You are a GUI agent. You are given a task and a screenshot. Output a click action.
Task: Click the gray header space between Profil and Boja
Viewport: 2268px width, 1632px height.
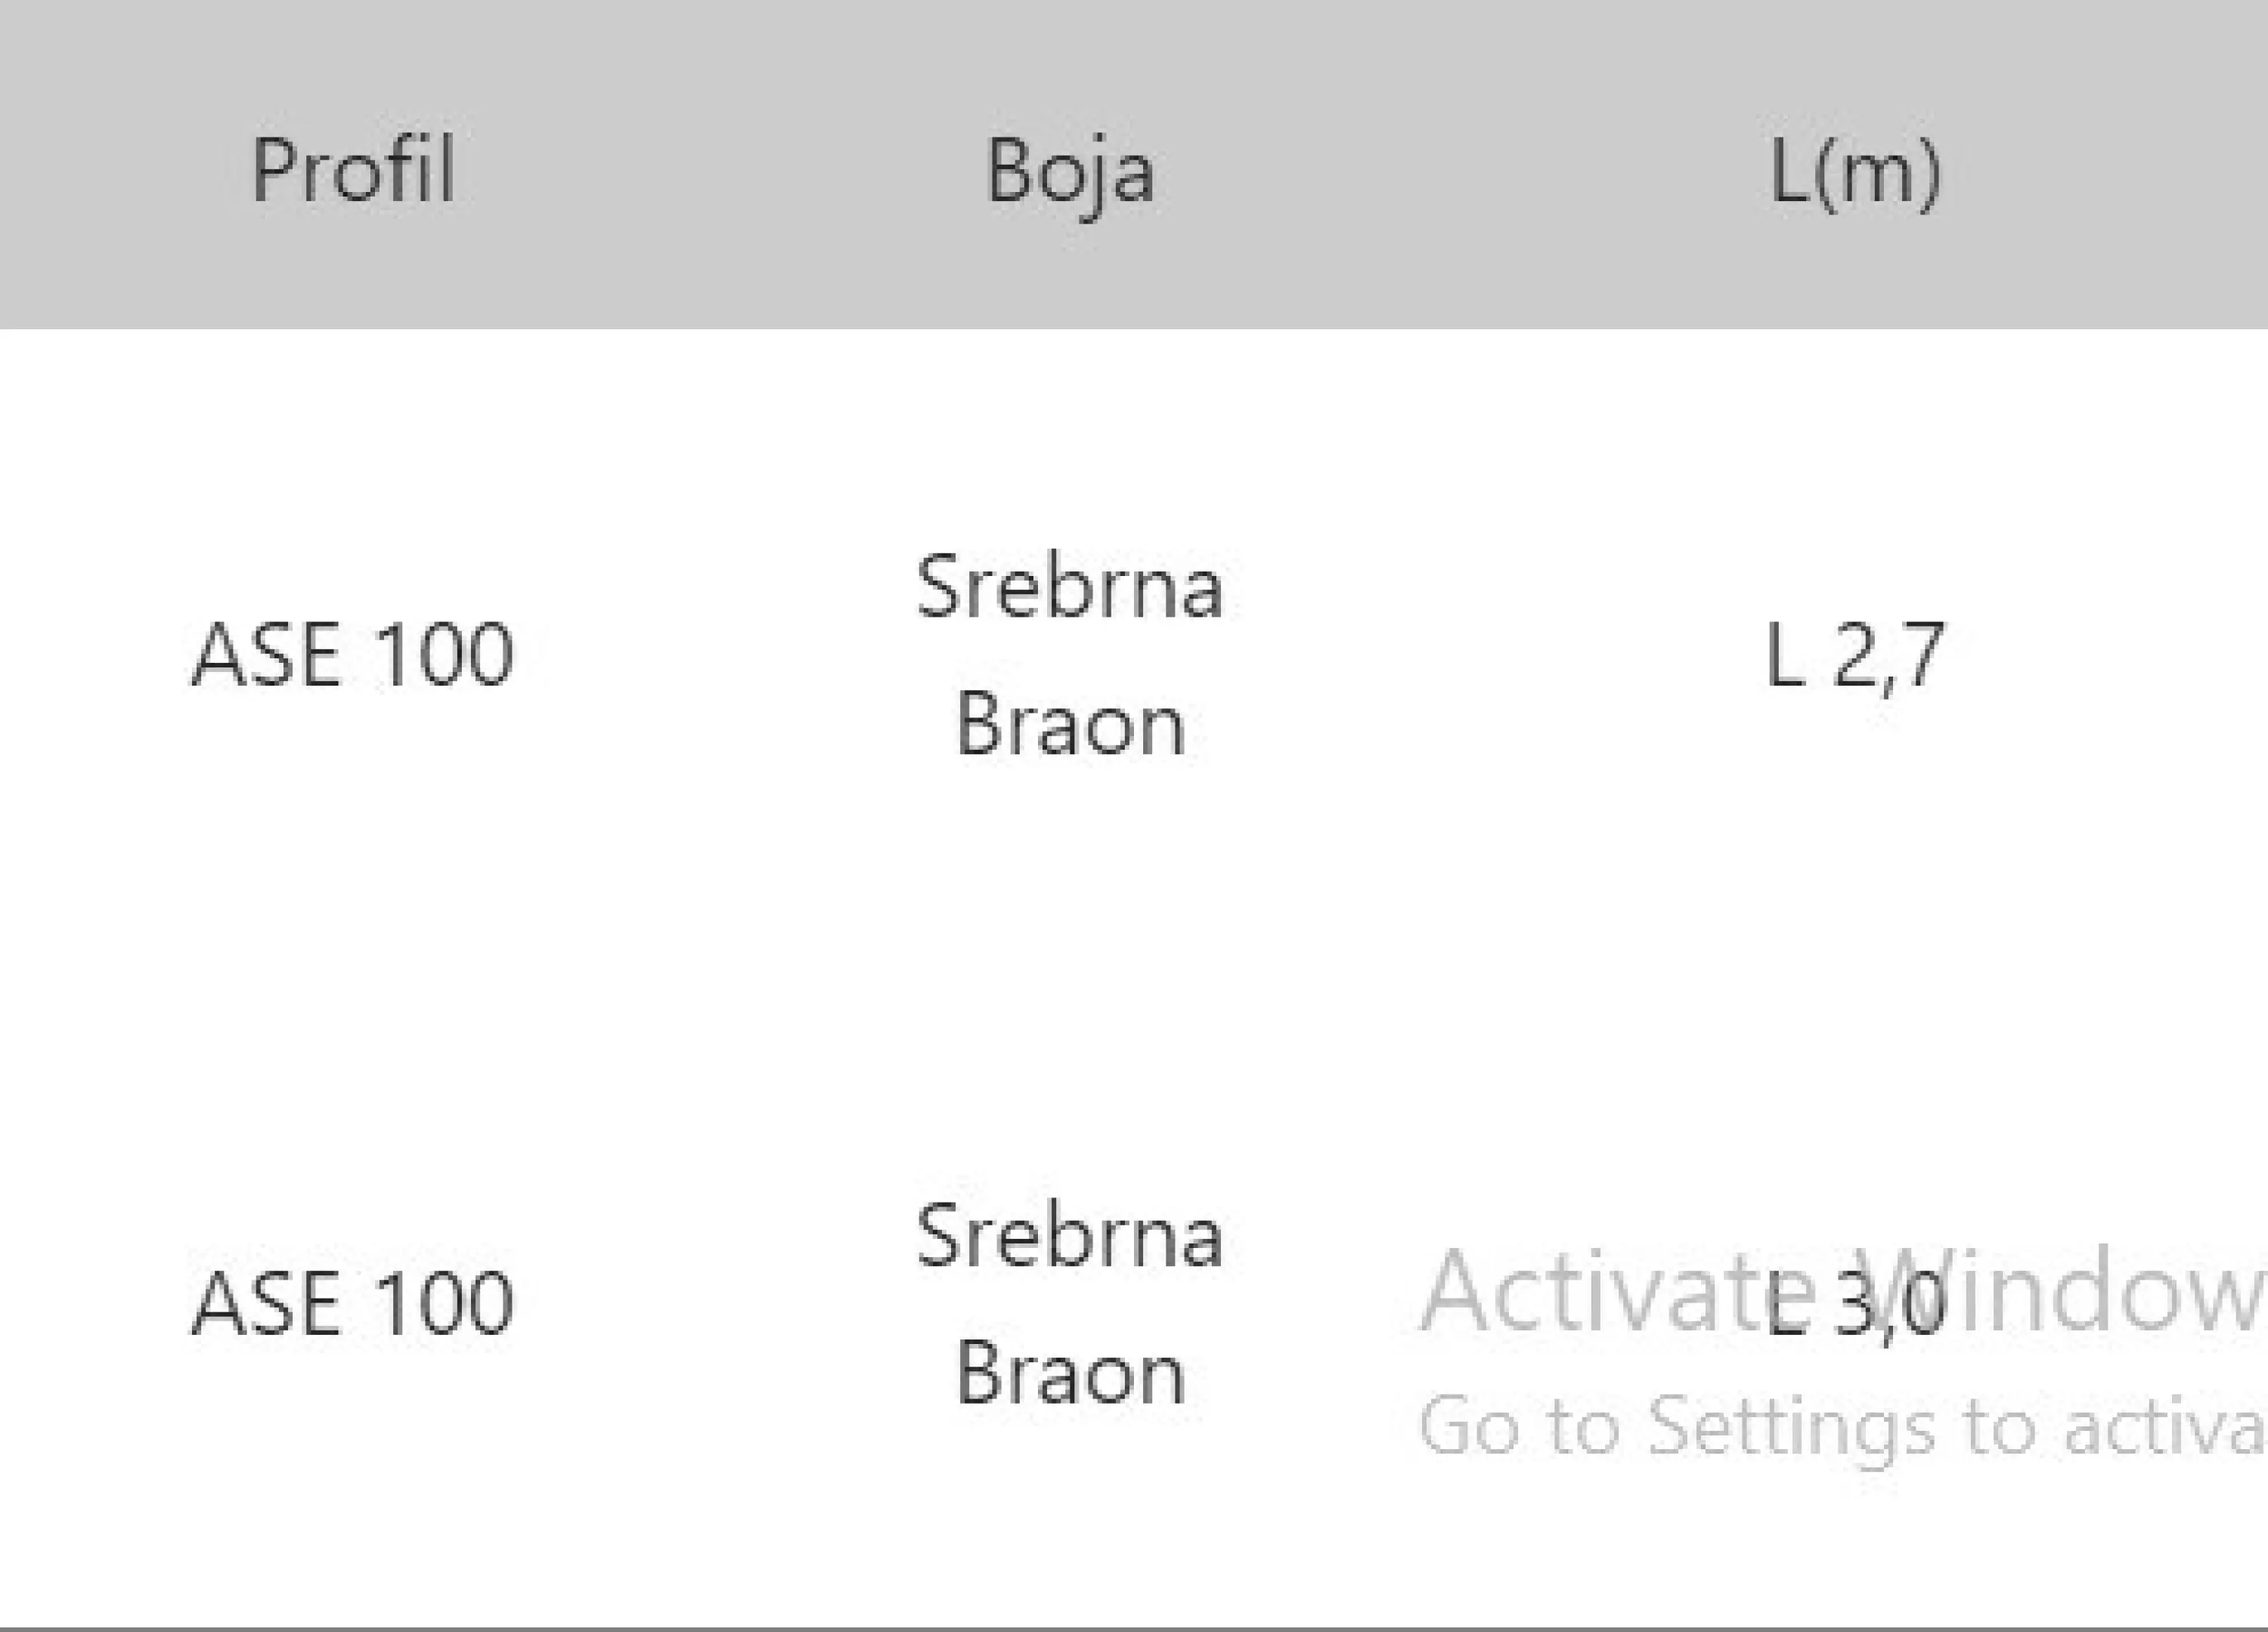(720, 165)
